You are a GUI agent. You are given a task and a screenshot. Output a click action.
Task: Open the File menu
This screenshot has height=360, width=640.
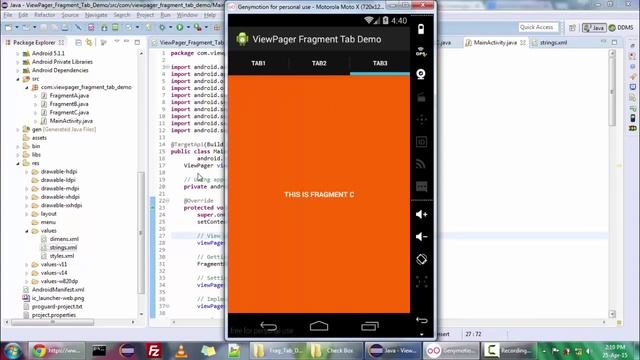[x=8, y=15]
